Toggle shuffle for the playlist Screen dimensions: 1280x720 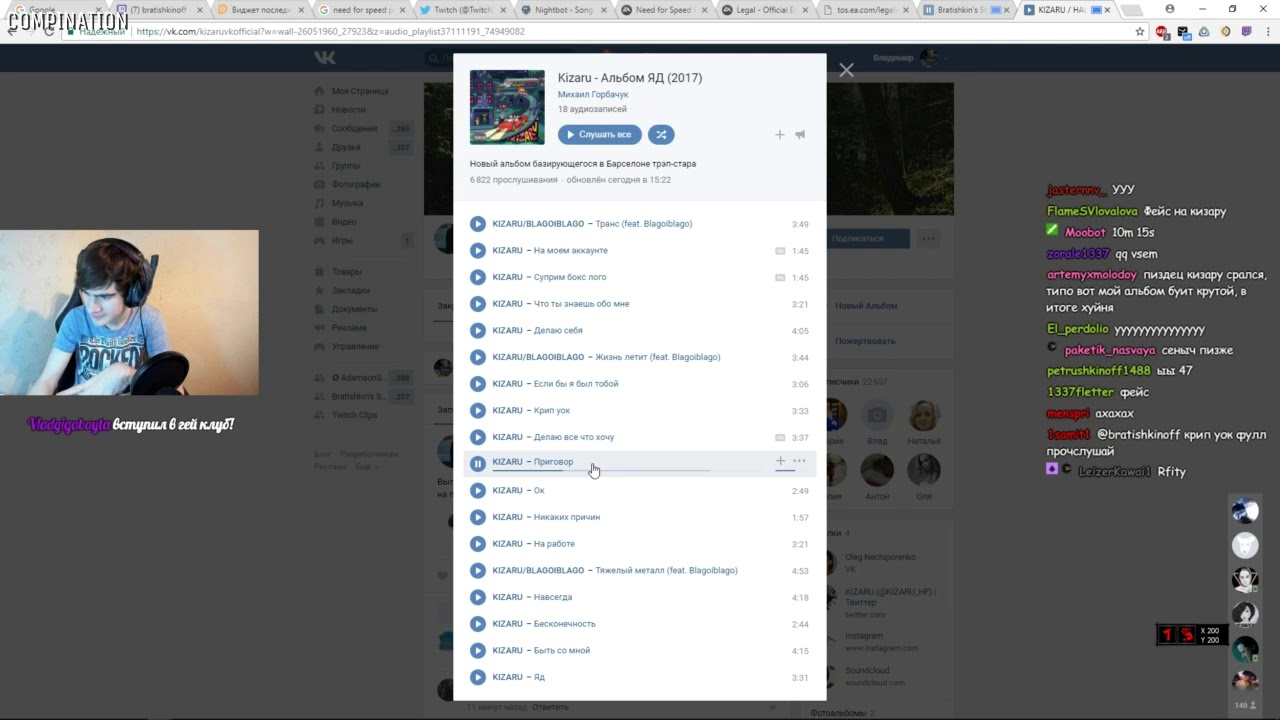pyautogui.click(x=661, y=135)
